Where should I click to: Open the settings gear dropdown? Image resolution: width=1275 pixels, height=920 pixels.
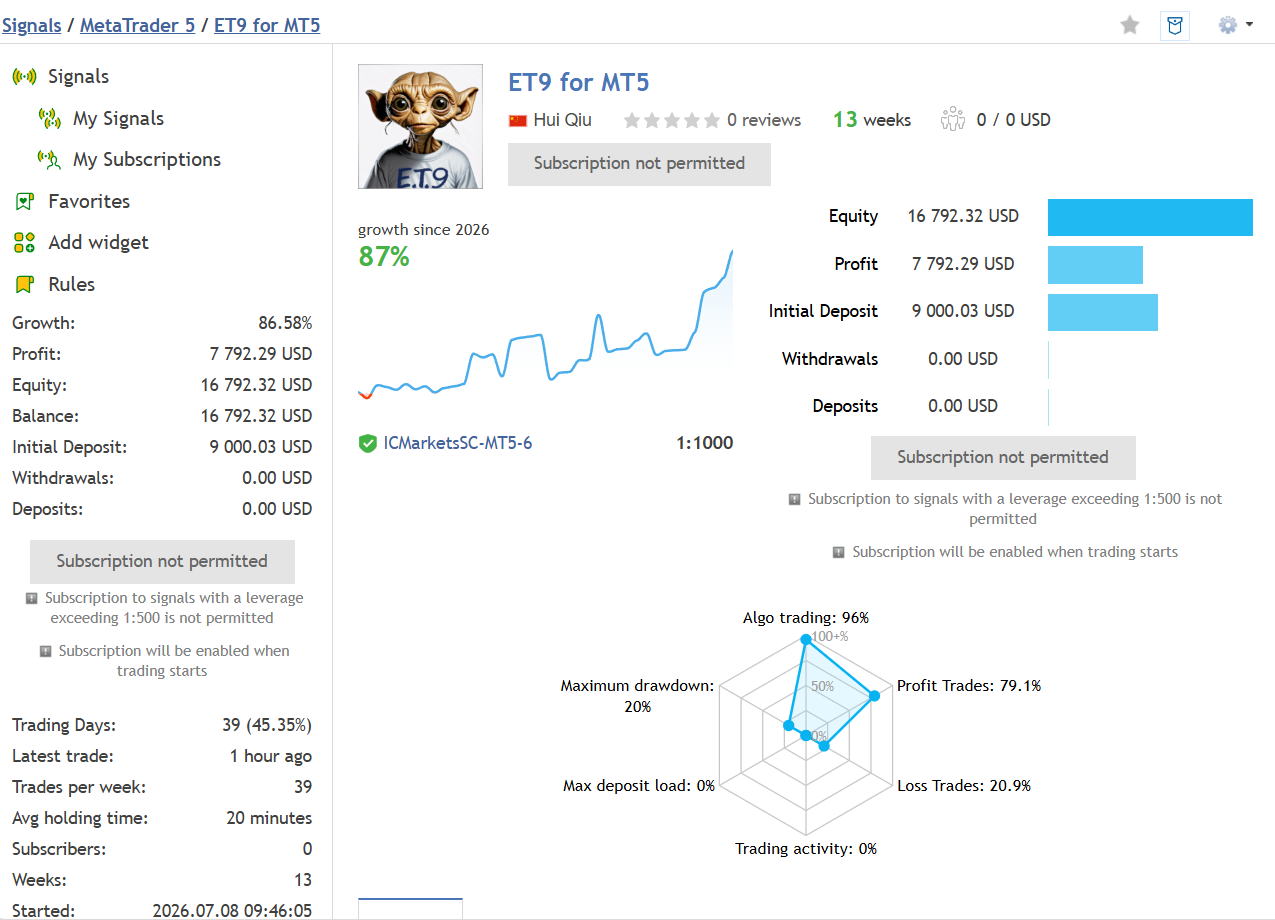click(x=1235, y=25)
